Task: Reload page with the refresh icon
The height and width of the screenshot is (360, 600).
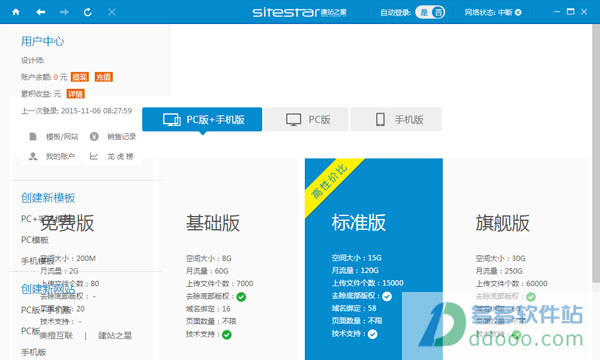Action: pos(88,12)
